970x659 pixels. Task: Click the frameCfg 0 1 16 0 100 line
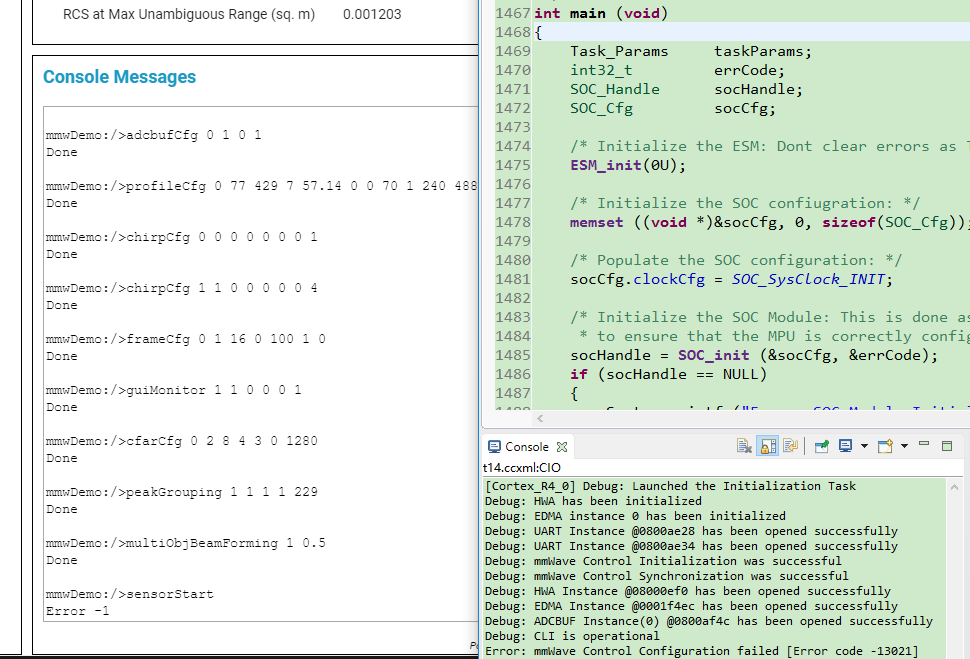pos(186,339)
